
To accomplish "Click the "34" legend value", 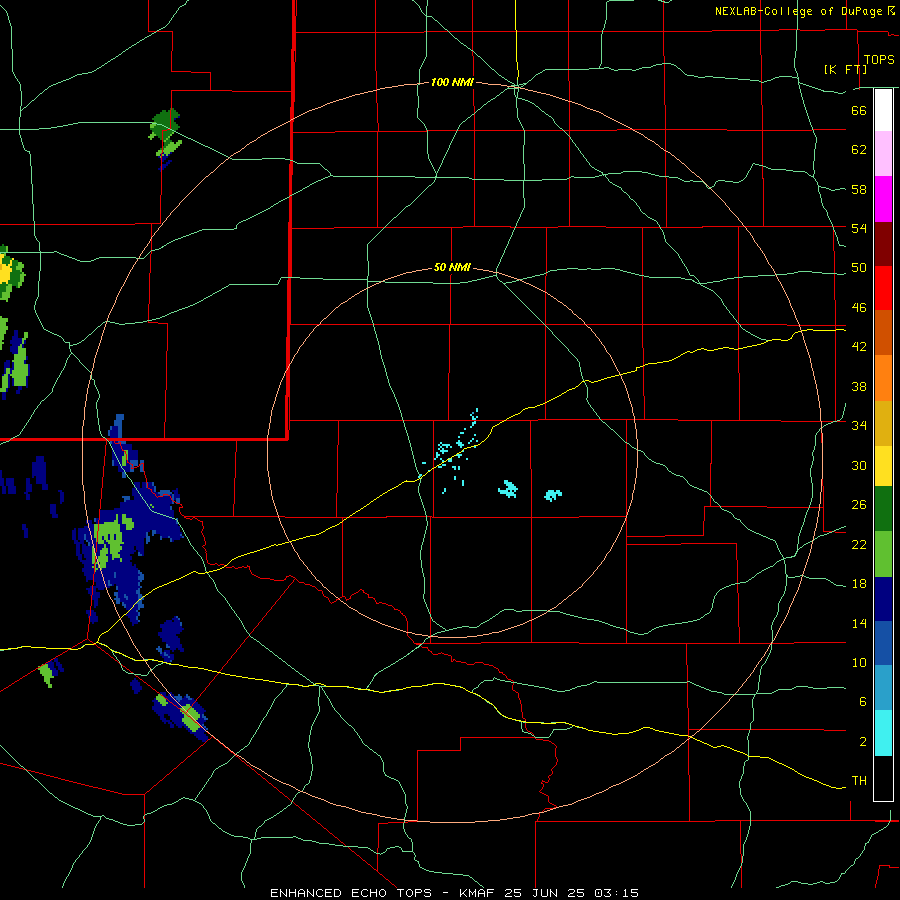I will (x=859, y=426).
